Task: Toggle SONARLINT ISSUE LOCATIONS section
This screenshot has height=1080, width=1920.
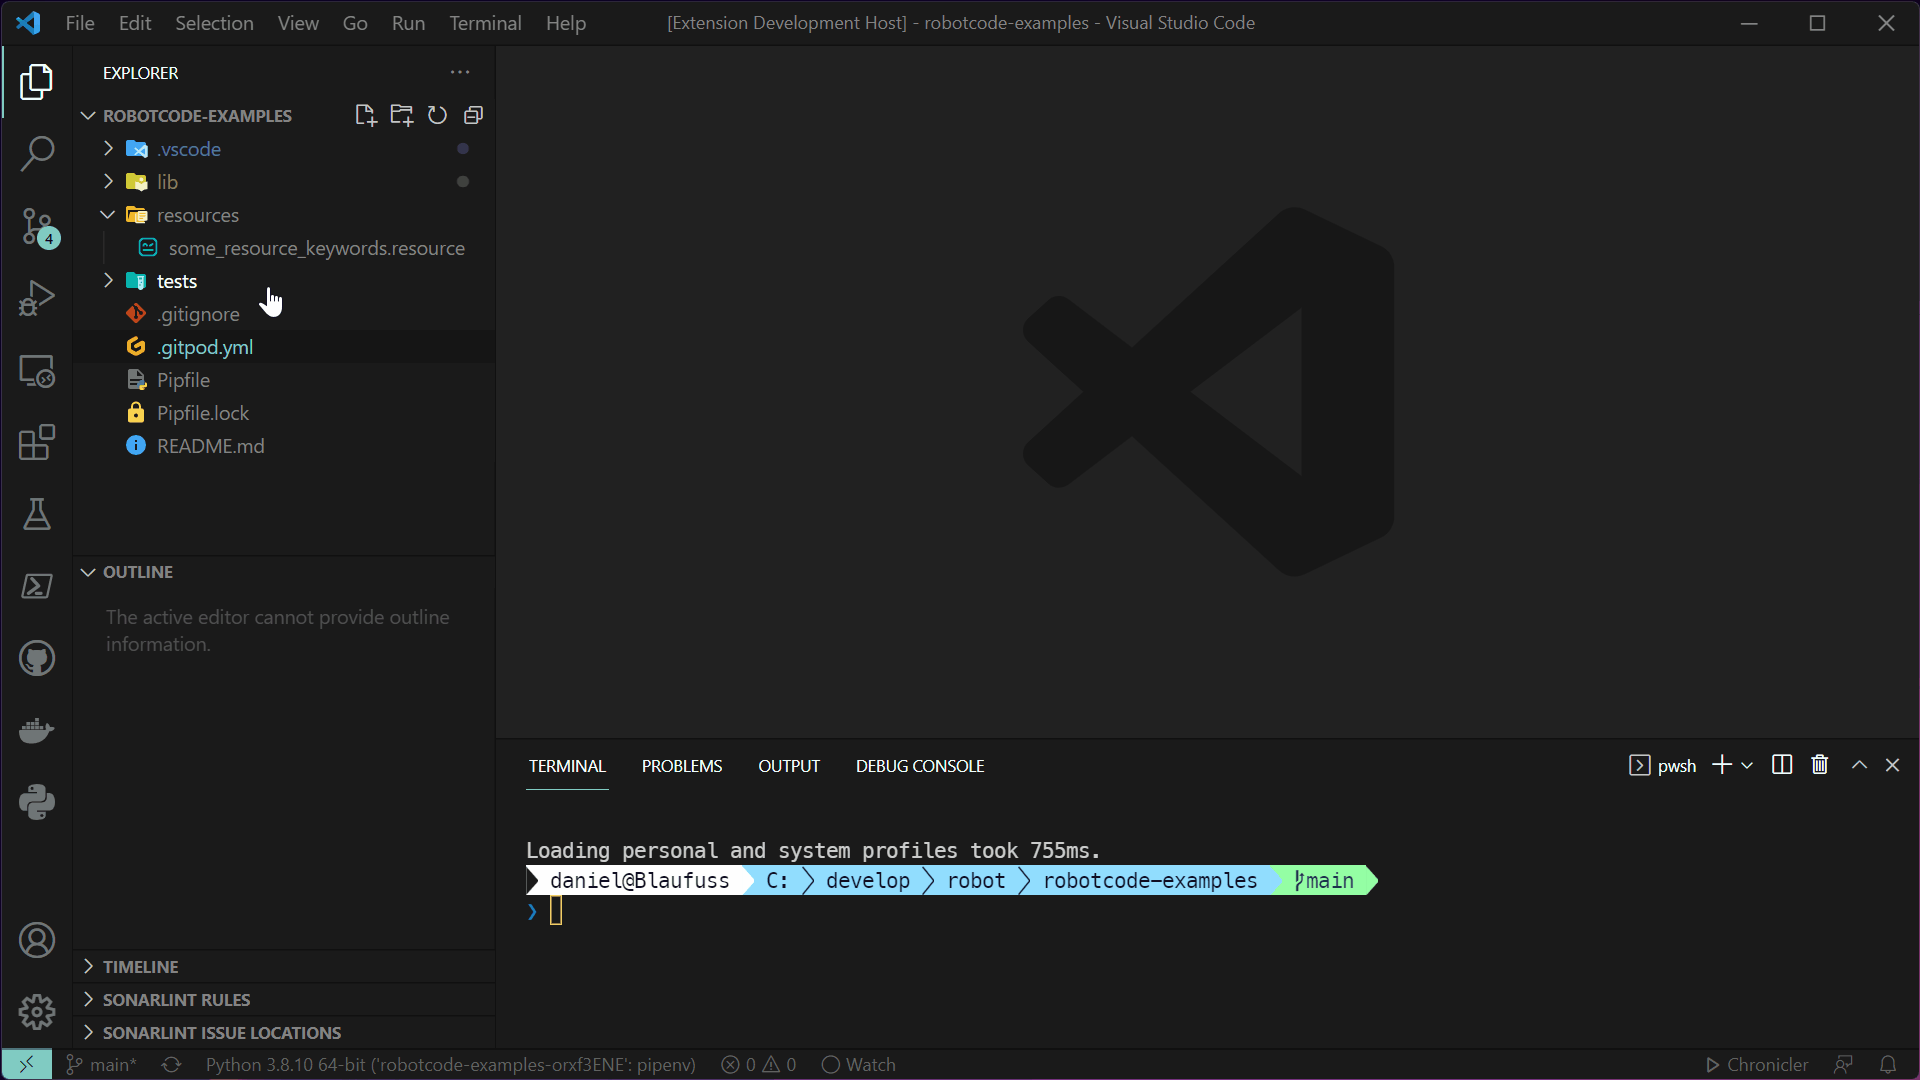Action: 222,1033
